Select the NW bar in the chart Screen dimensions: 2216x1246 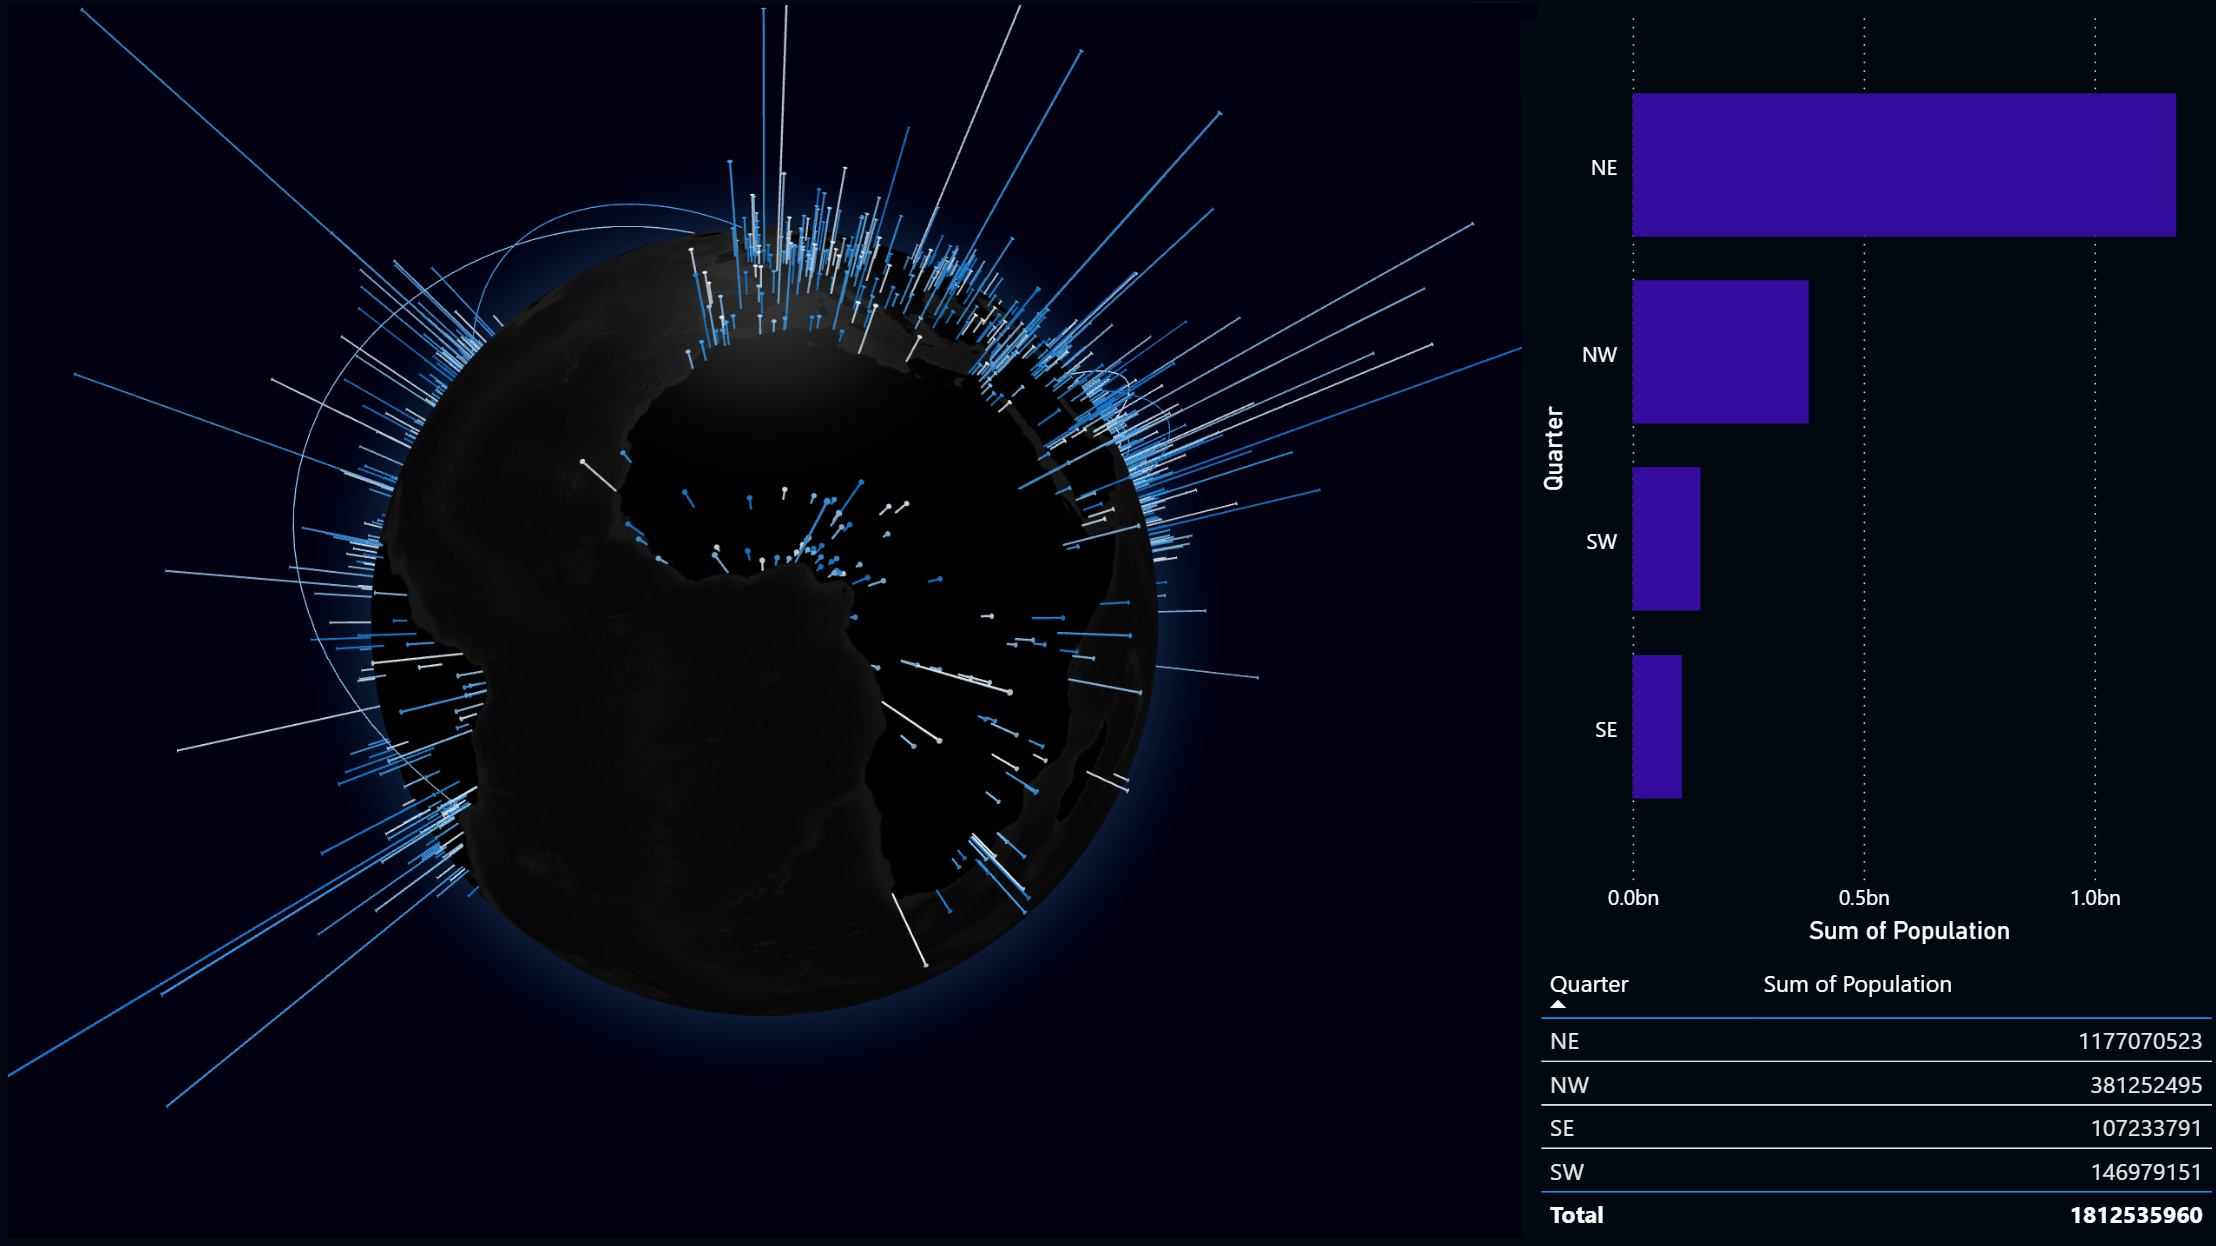1720,352
